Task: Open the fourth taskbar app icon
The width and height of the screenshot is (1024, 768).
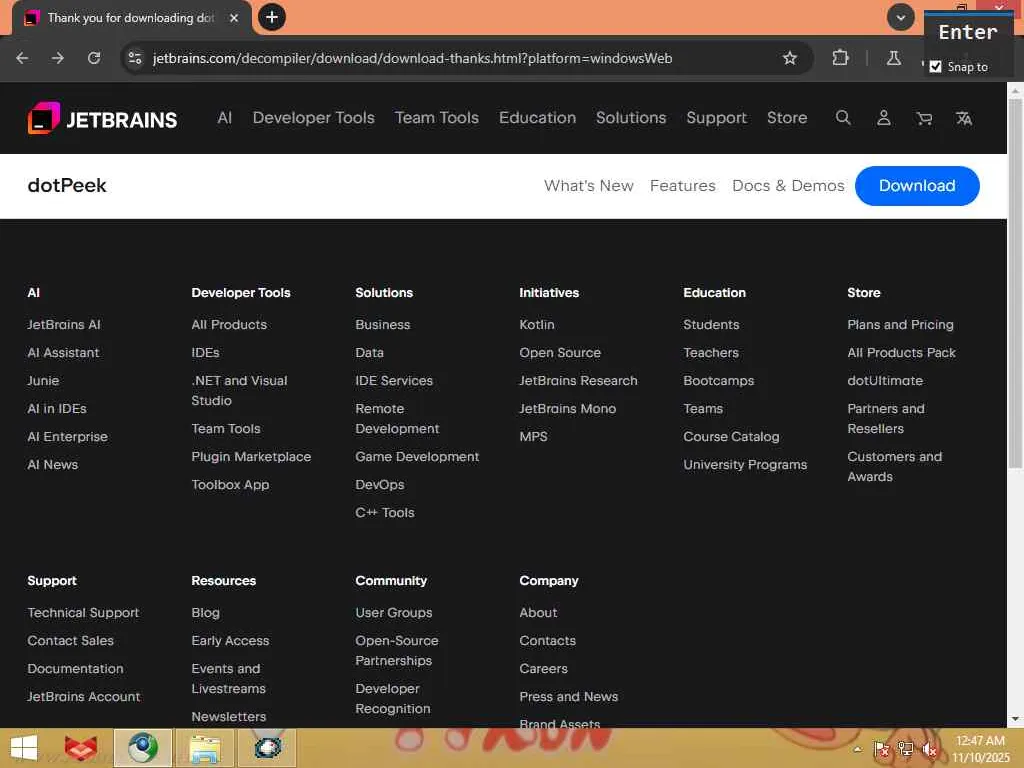Action: tap(267, 748)
